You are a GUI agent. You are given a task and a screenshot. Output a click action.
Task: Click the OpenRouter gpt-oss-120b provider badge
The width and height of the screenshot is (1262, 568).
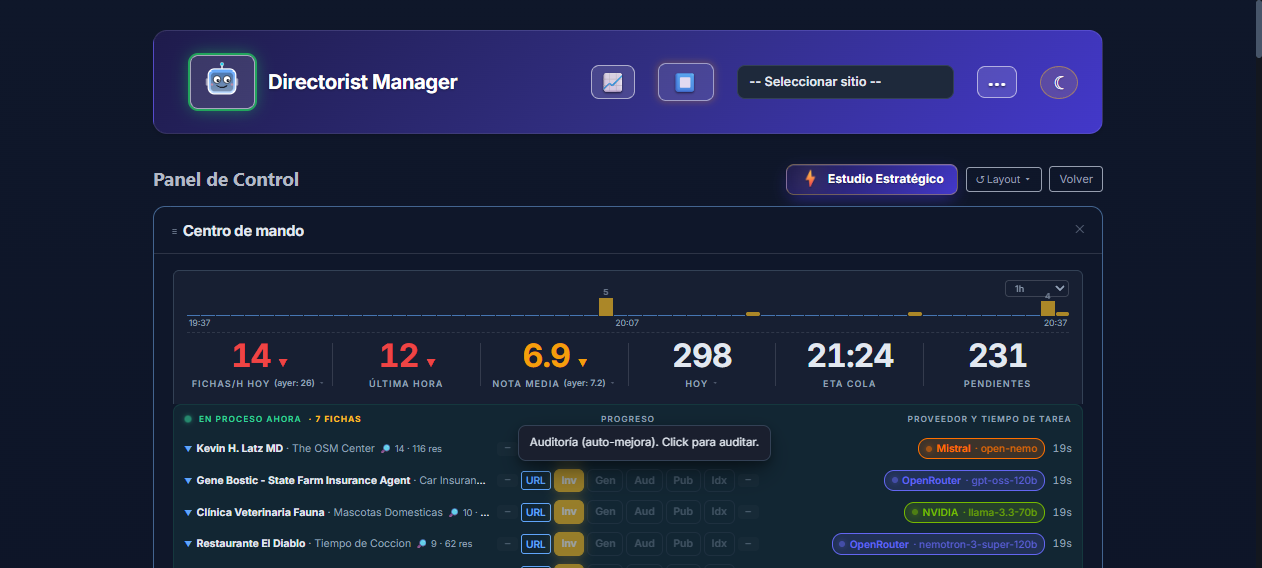point(964,481)
